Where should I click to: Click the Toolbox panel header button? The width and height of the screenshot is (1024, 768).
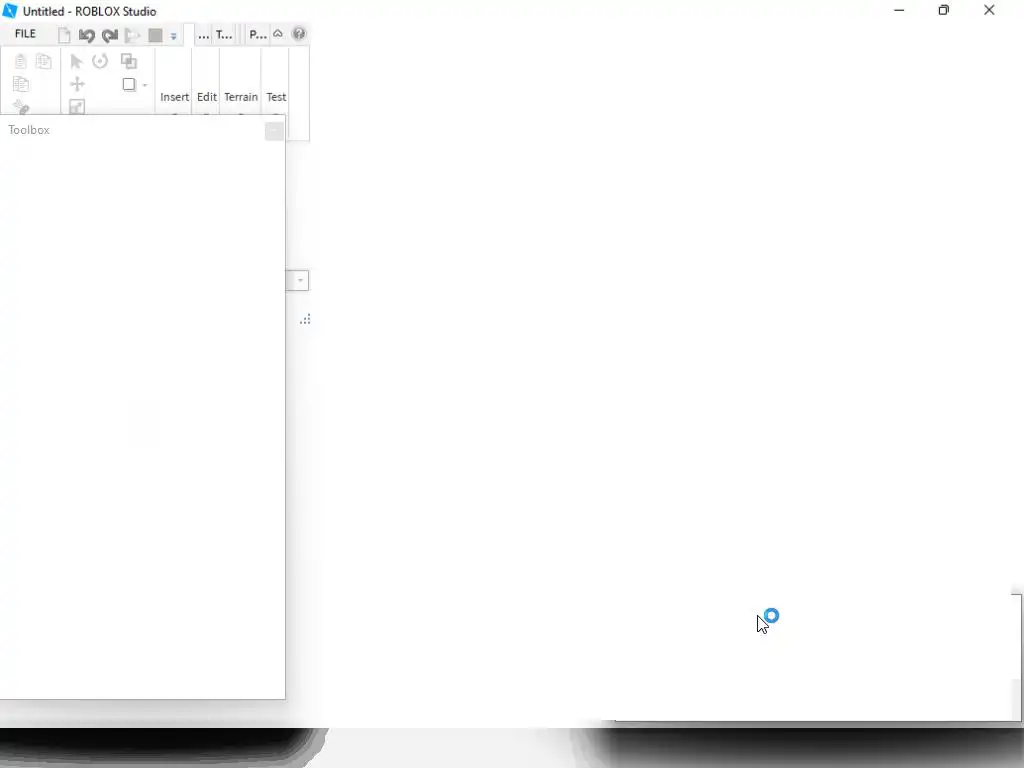tap(274, 131)
